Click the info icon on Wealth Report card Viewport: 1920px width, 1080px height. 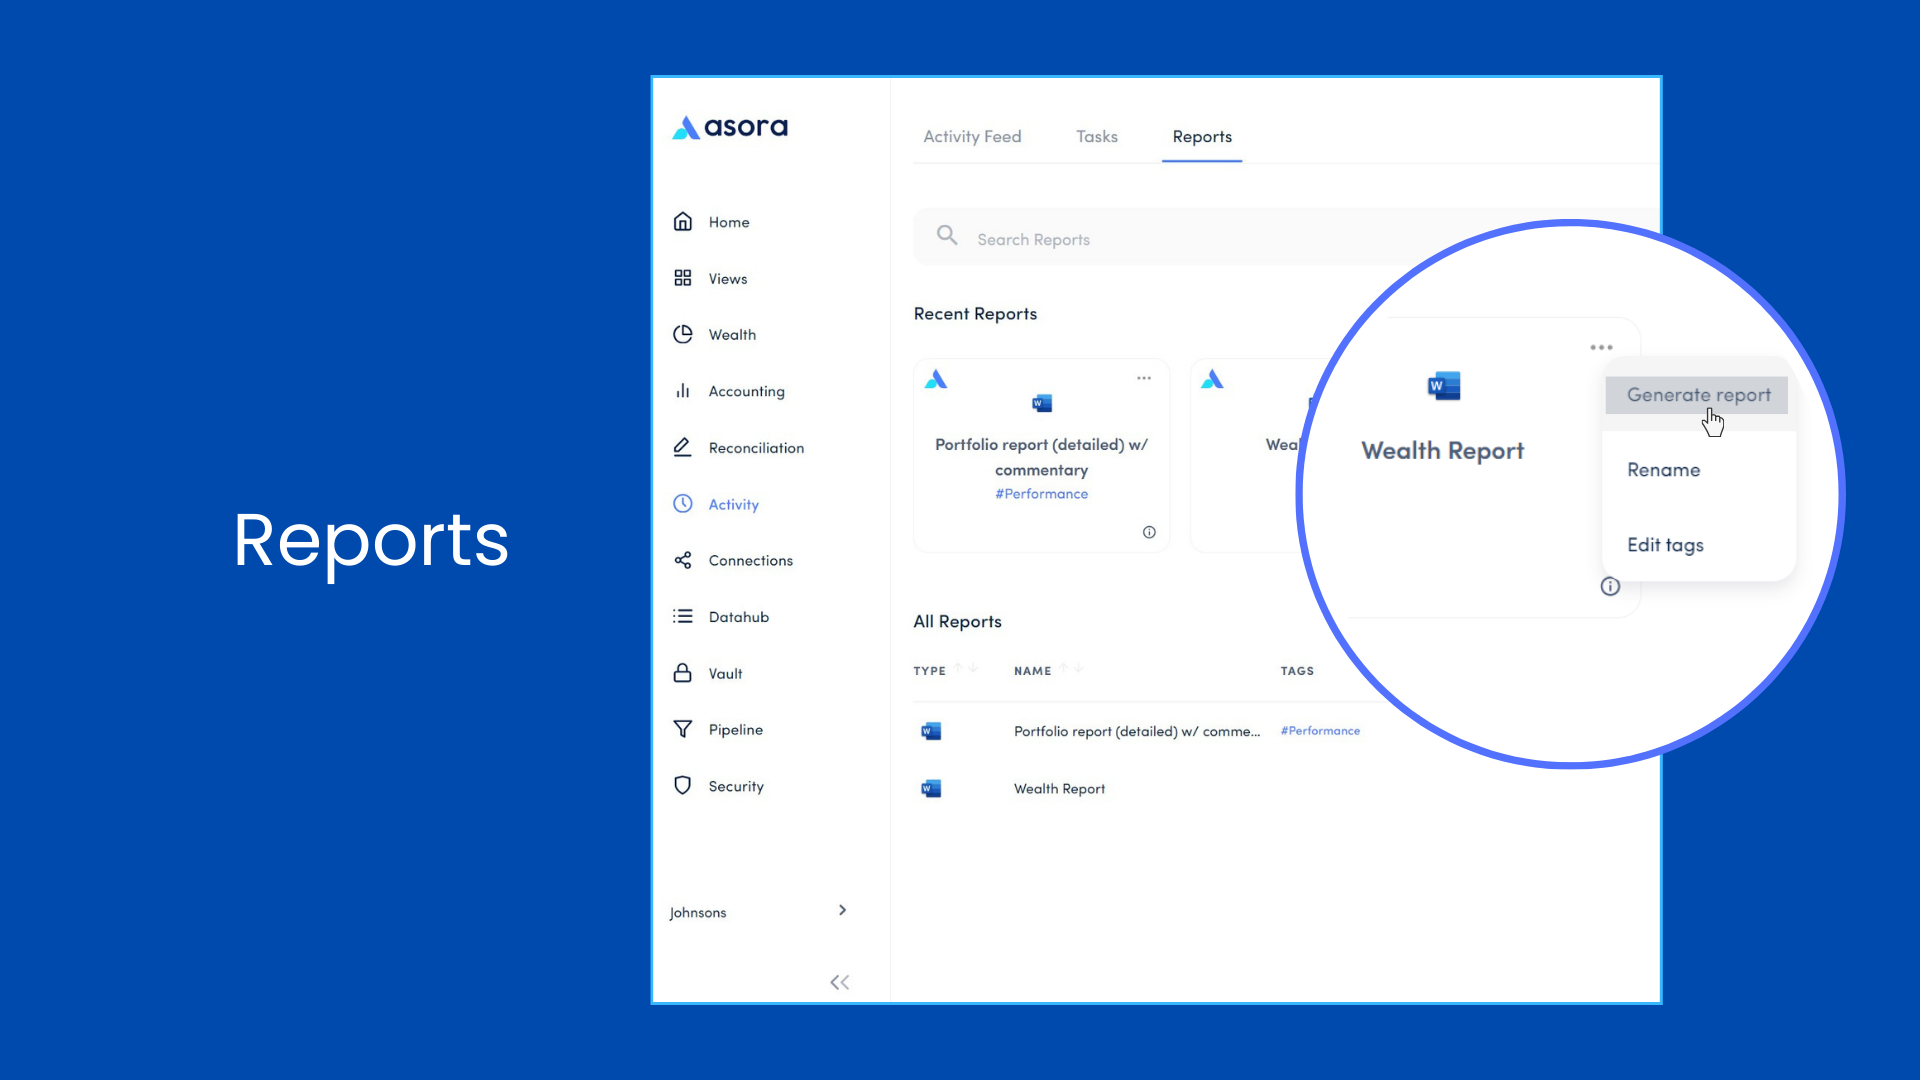pos(1610,586)
